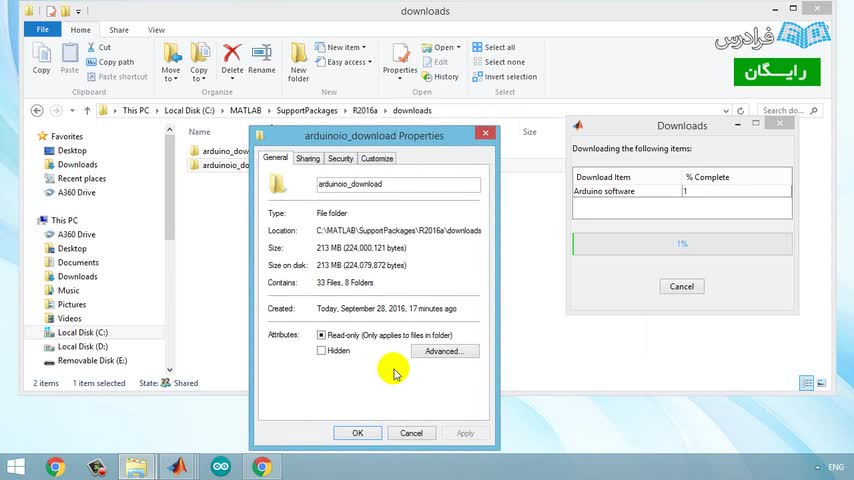Open folder History command
Viewport: 854px width, 480px height.
pos(441,77)
